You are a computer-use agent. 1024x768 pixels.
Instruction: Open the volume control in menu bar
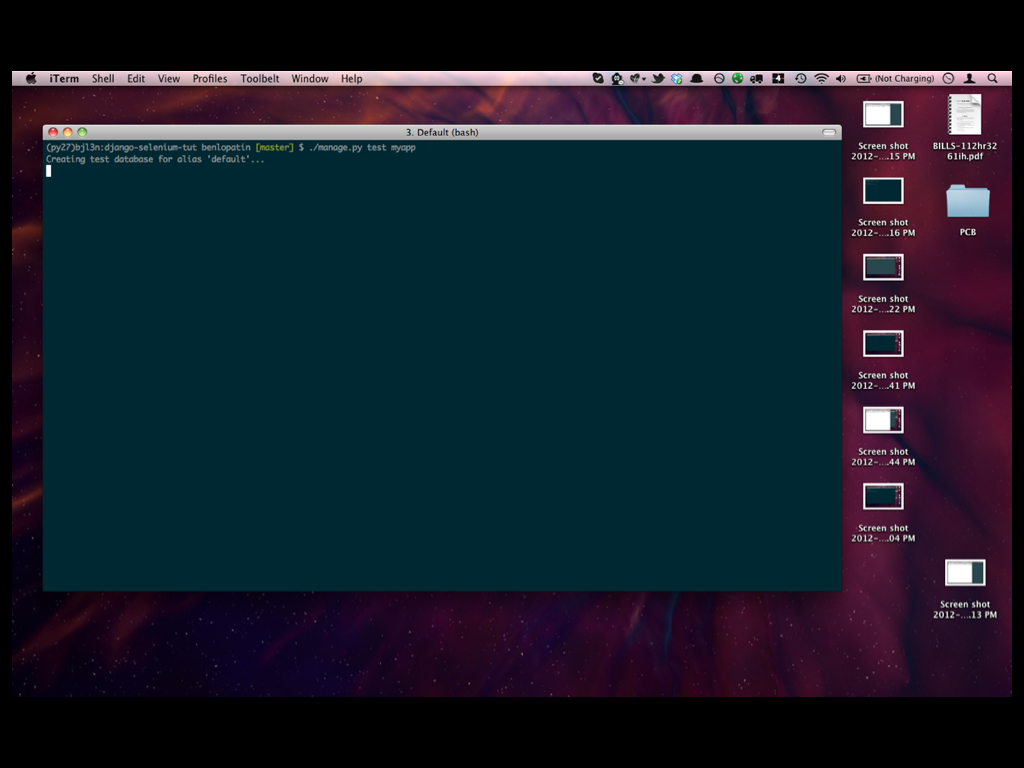click(x=841, y=78)
